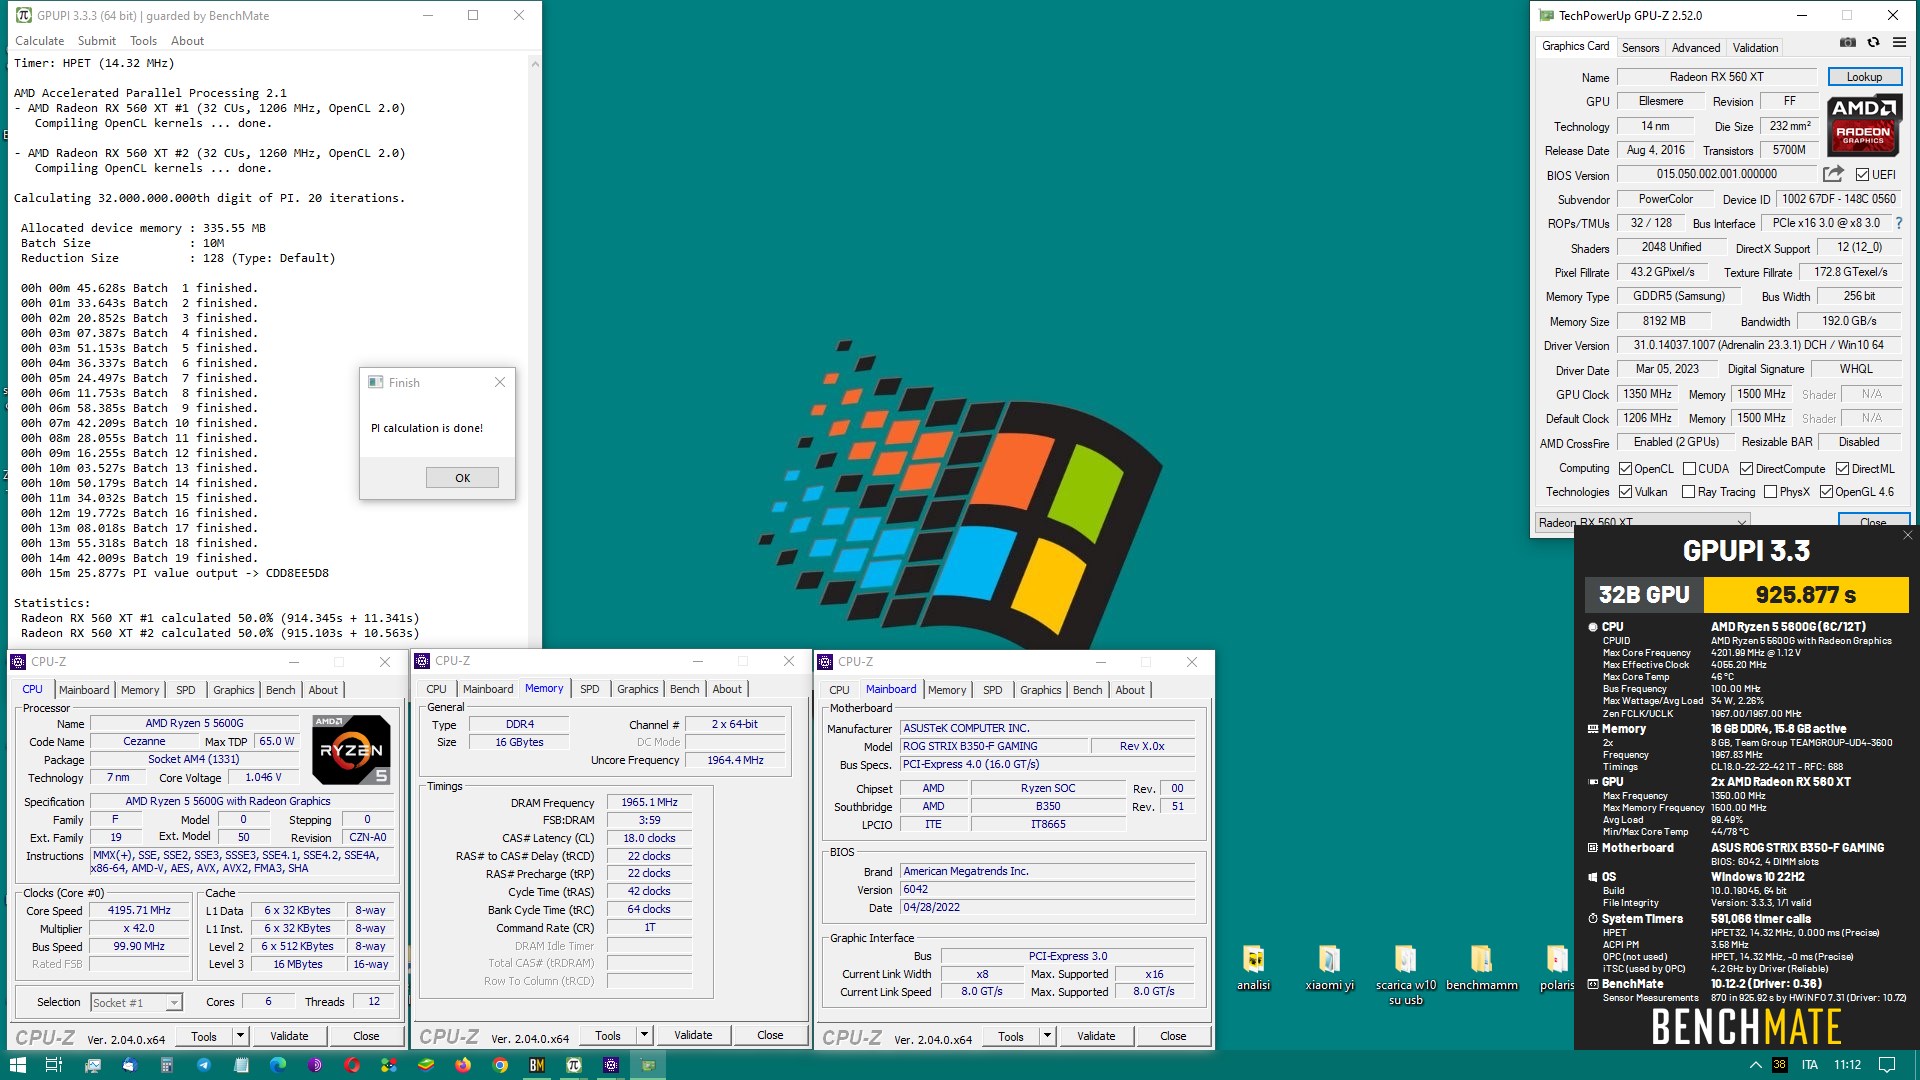This screenshot has height=1080, width=1920.
Task: Open Telegram from the taskbar
Action: [204, 1065]
